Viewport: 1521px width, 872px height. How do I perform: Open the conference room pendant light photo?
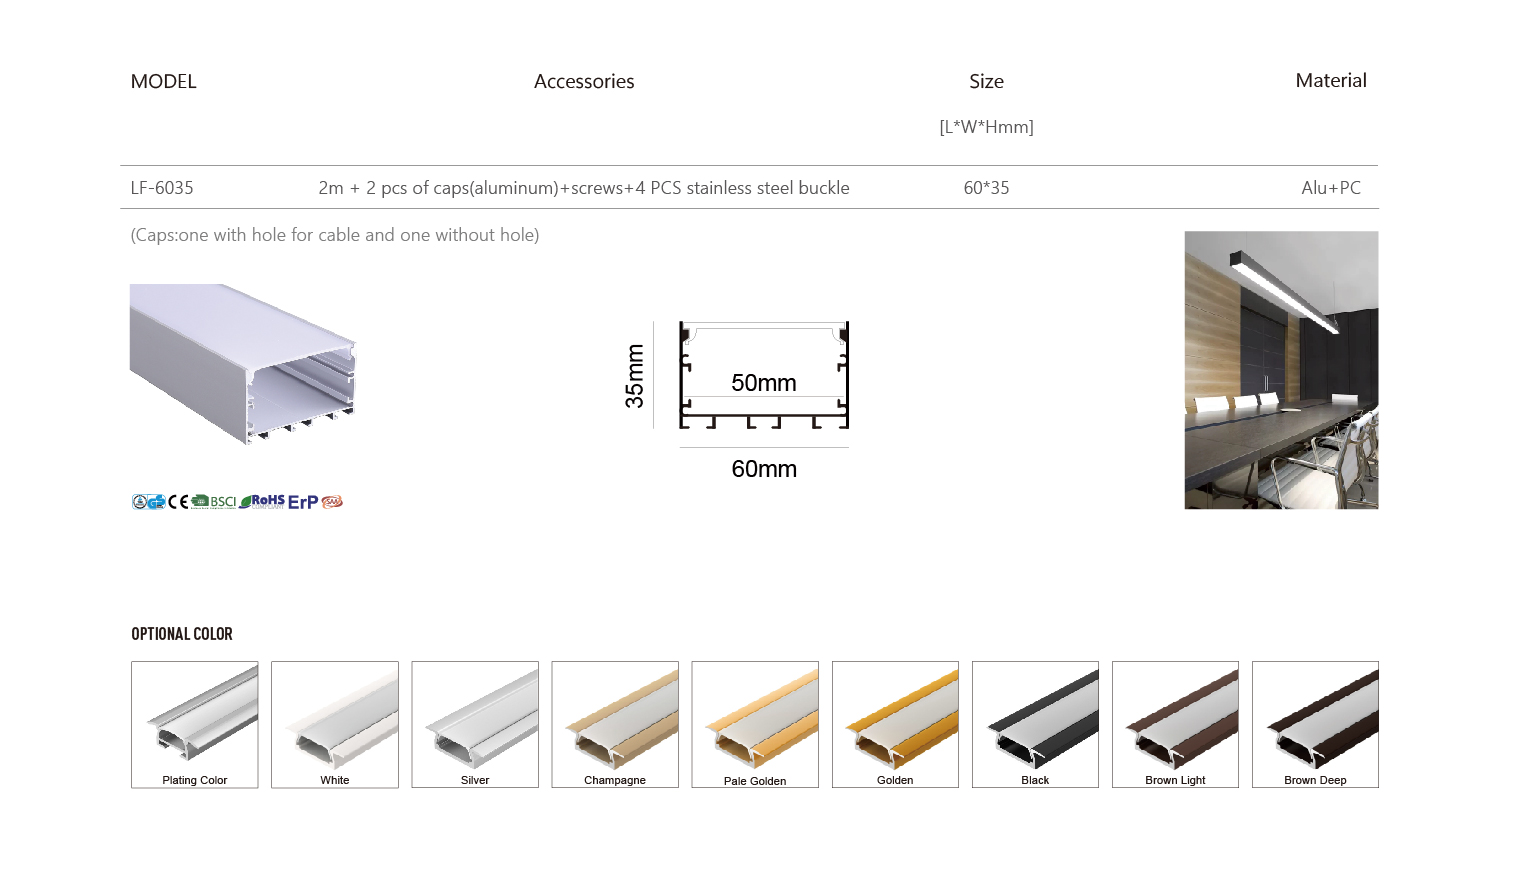pos(1281,370)
